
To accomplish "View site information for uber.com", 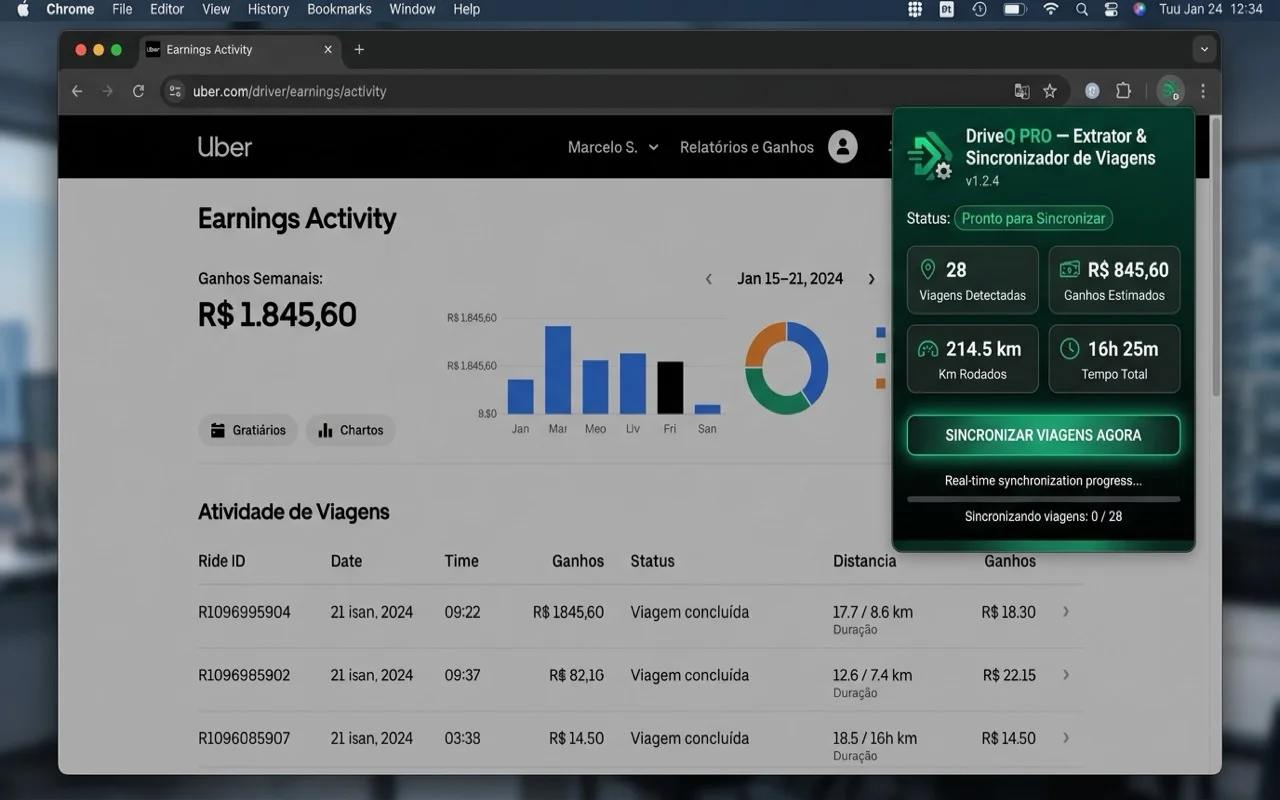I will tap(175, 91).
